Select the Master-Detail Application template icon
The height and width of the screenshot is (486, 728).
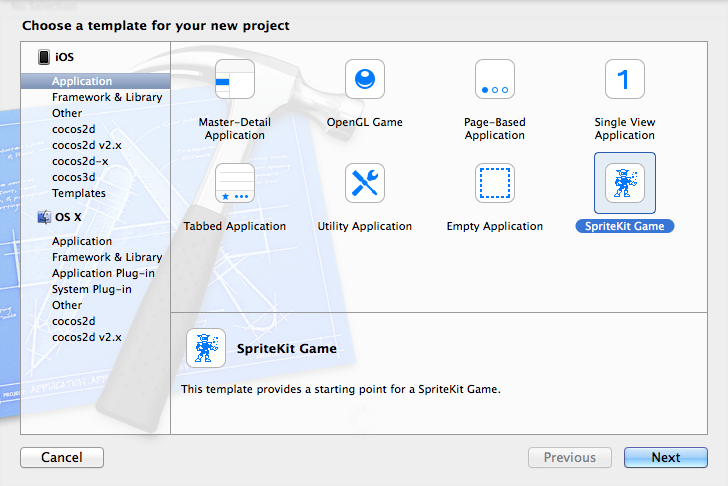pos(235,79)
